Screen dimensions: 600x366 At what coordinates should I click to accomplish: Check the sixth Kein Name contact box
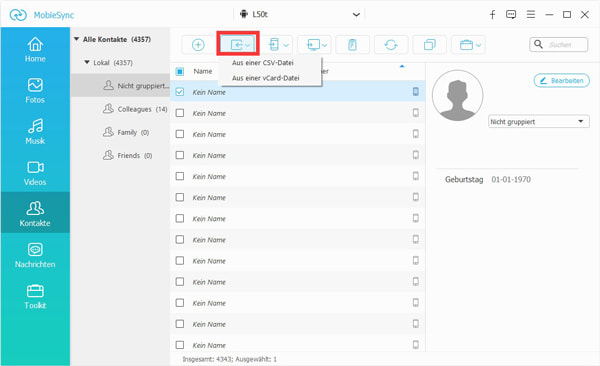[179, 197]
